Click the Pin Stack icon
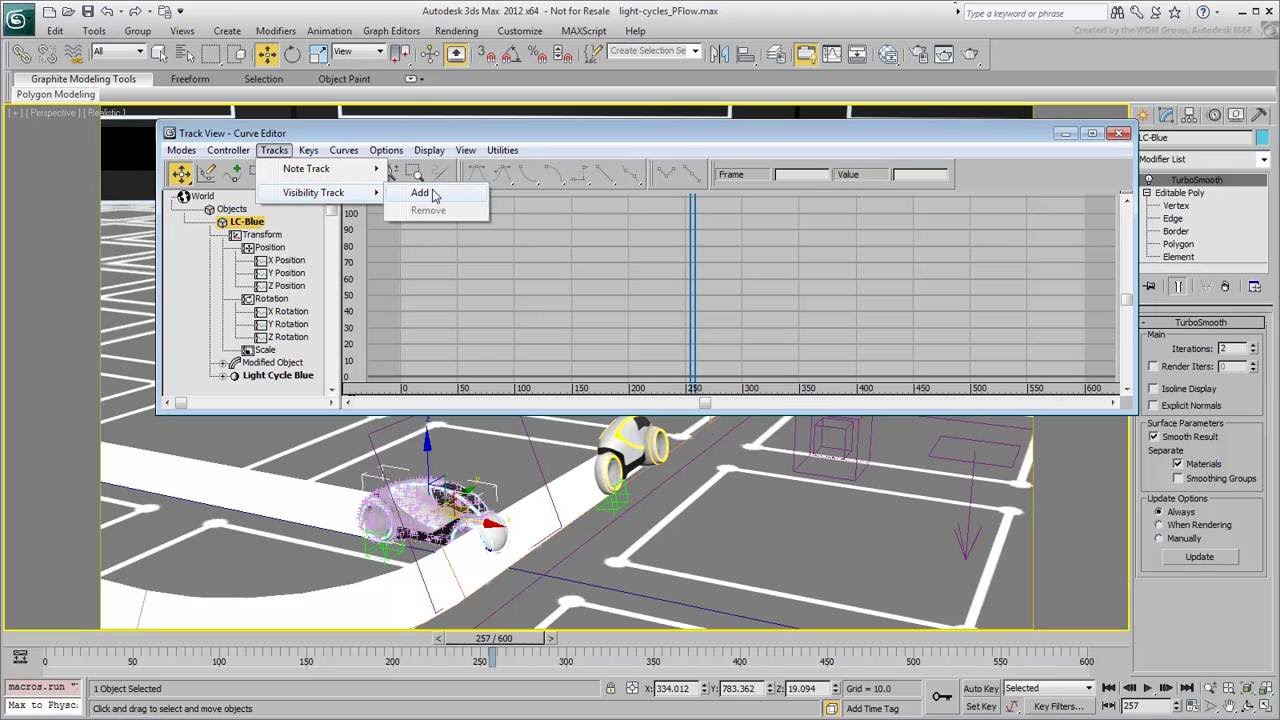Viewport: 1280px width, 720px height. point(1150,287)
